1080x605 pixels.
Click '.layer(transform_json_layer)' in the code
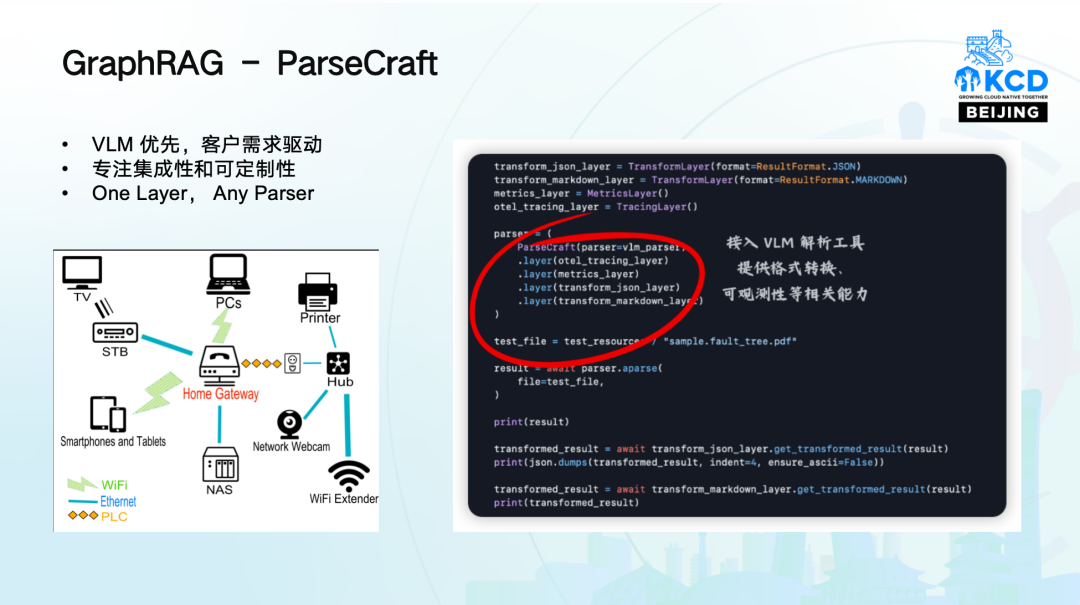tap(599, 287)
